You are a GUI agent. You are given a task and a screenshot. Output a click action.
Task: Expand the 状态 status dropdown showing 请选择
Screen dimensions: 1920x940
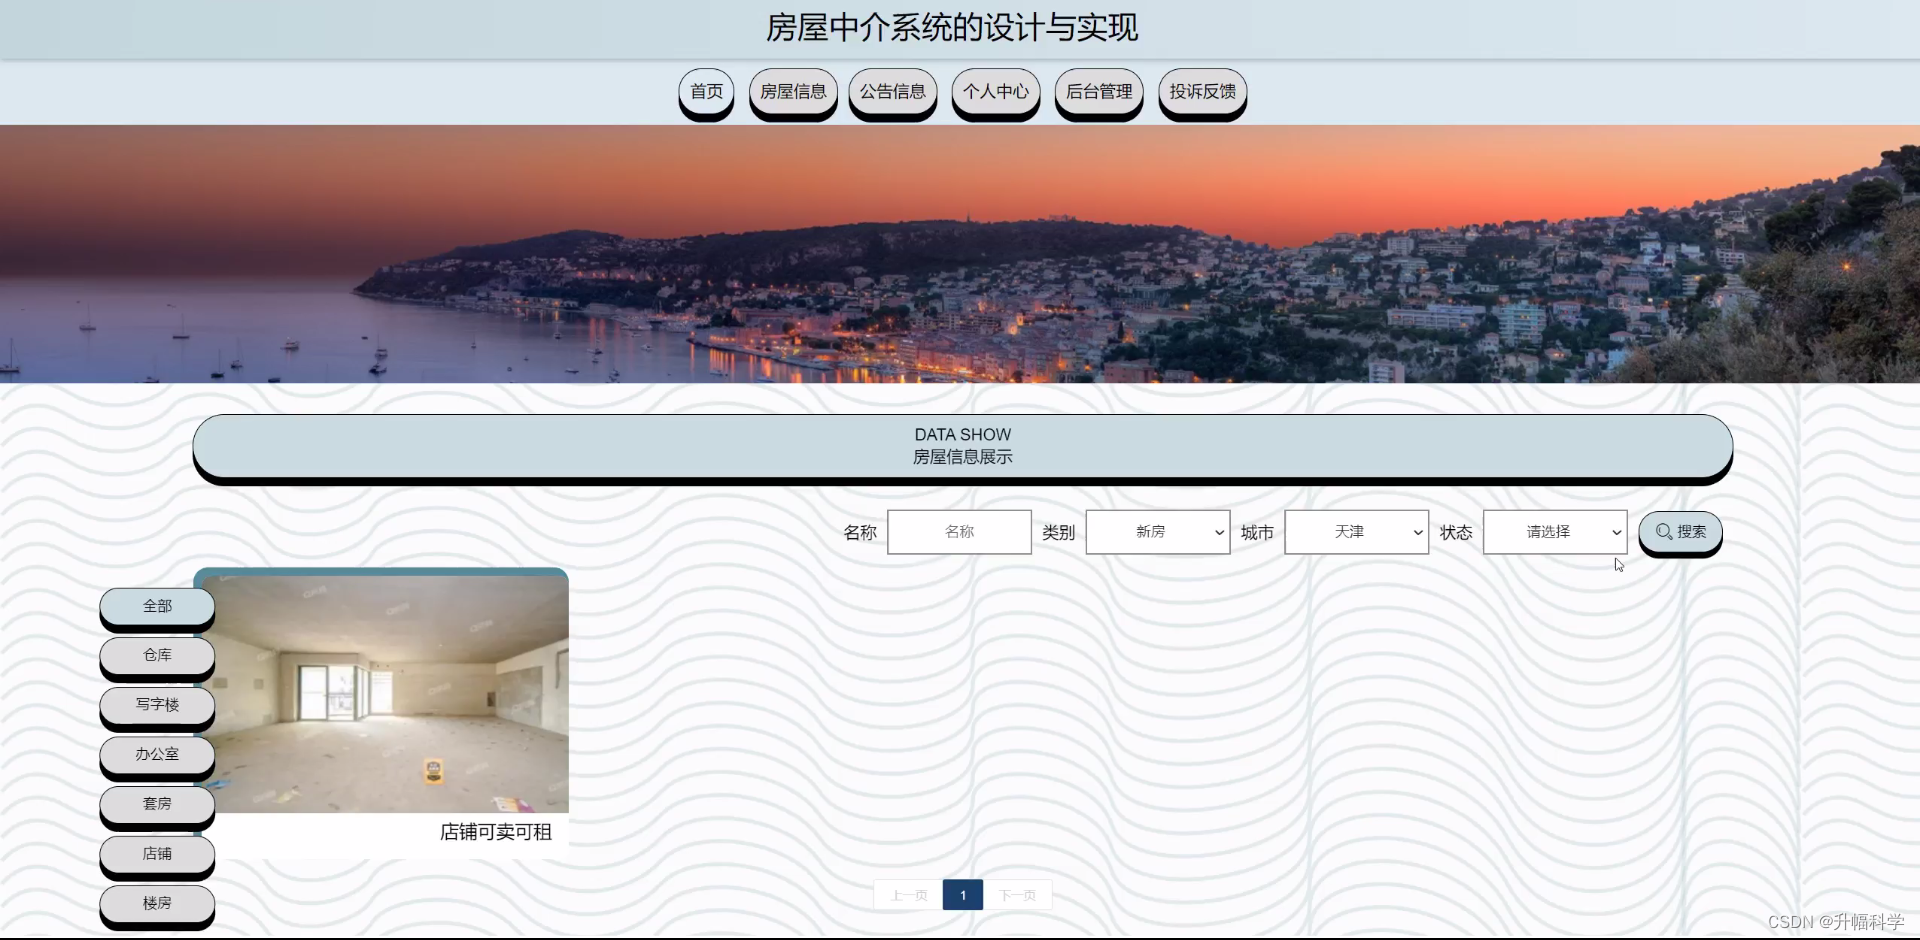pyautogui.click(x=1554, y=531)
